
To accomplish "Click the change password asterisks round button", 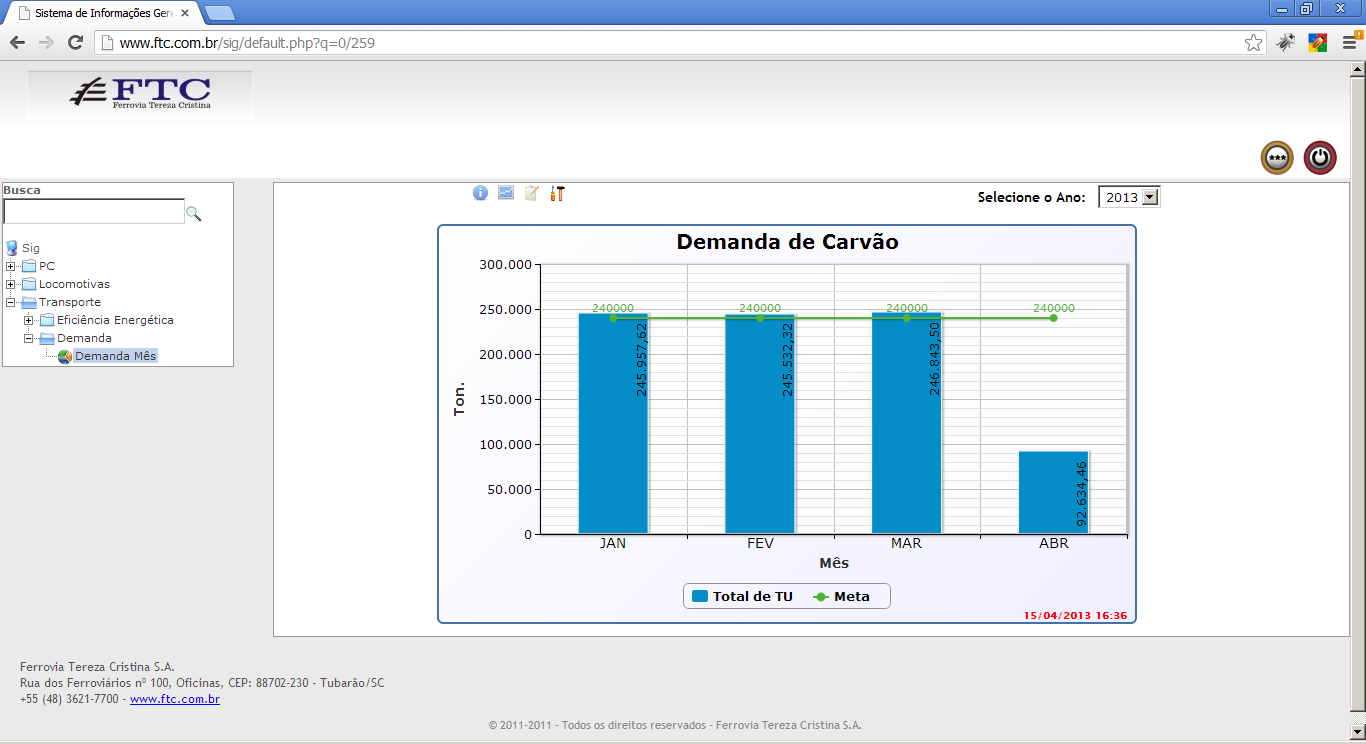I will click(1277, 158).
